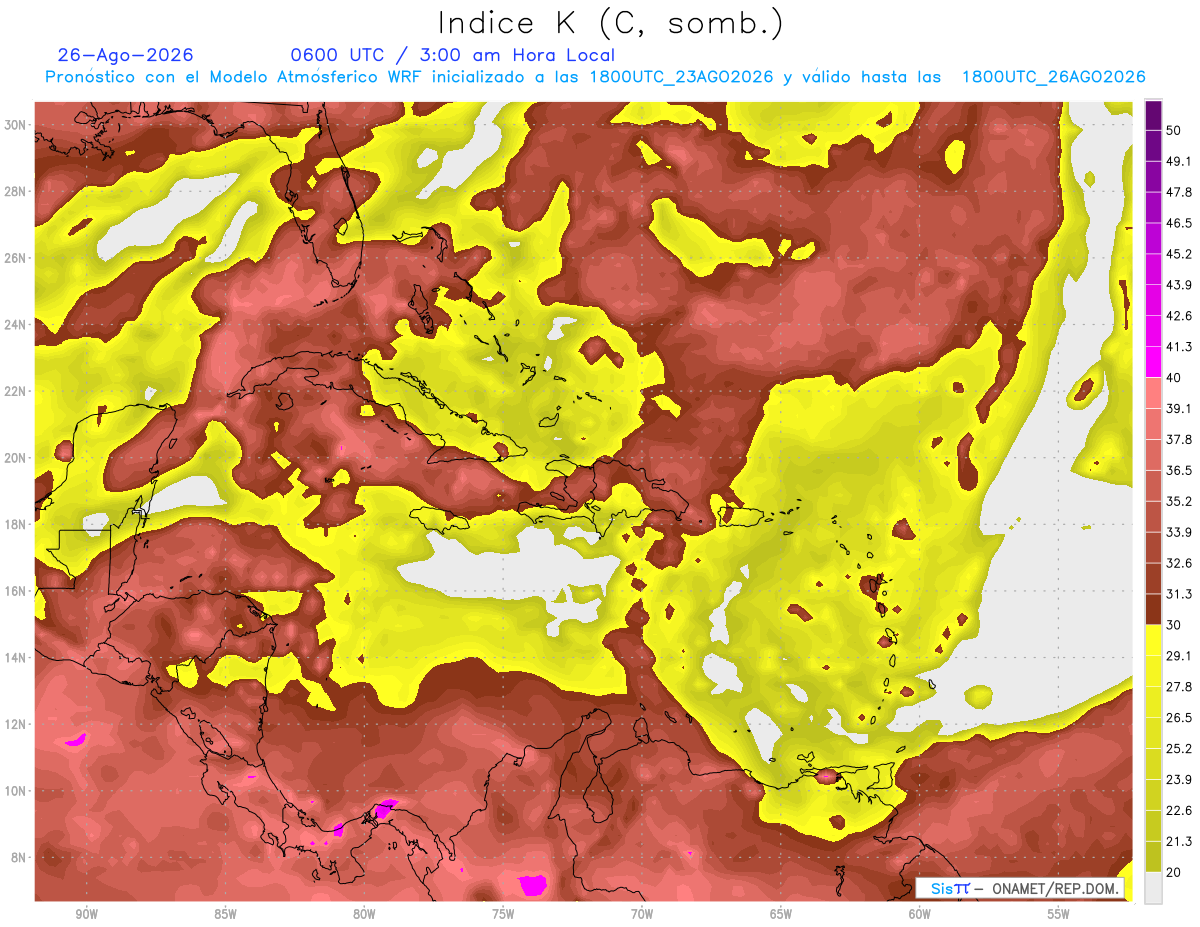Pick the dark brown colorbar swatch between 30 and 31.3
This screenshot has width=1200, height=927.
point(1153,610)
